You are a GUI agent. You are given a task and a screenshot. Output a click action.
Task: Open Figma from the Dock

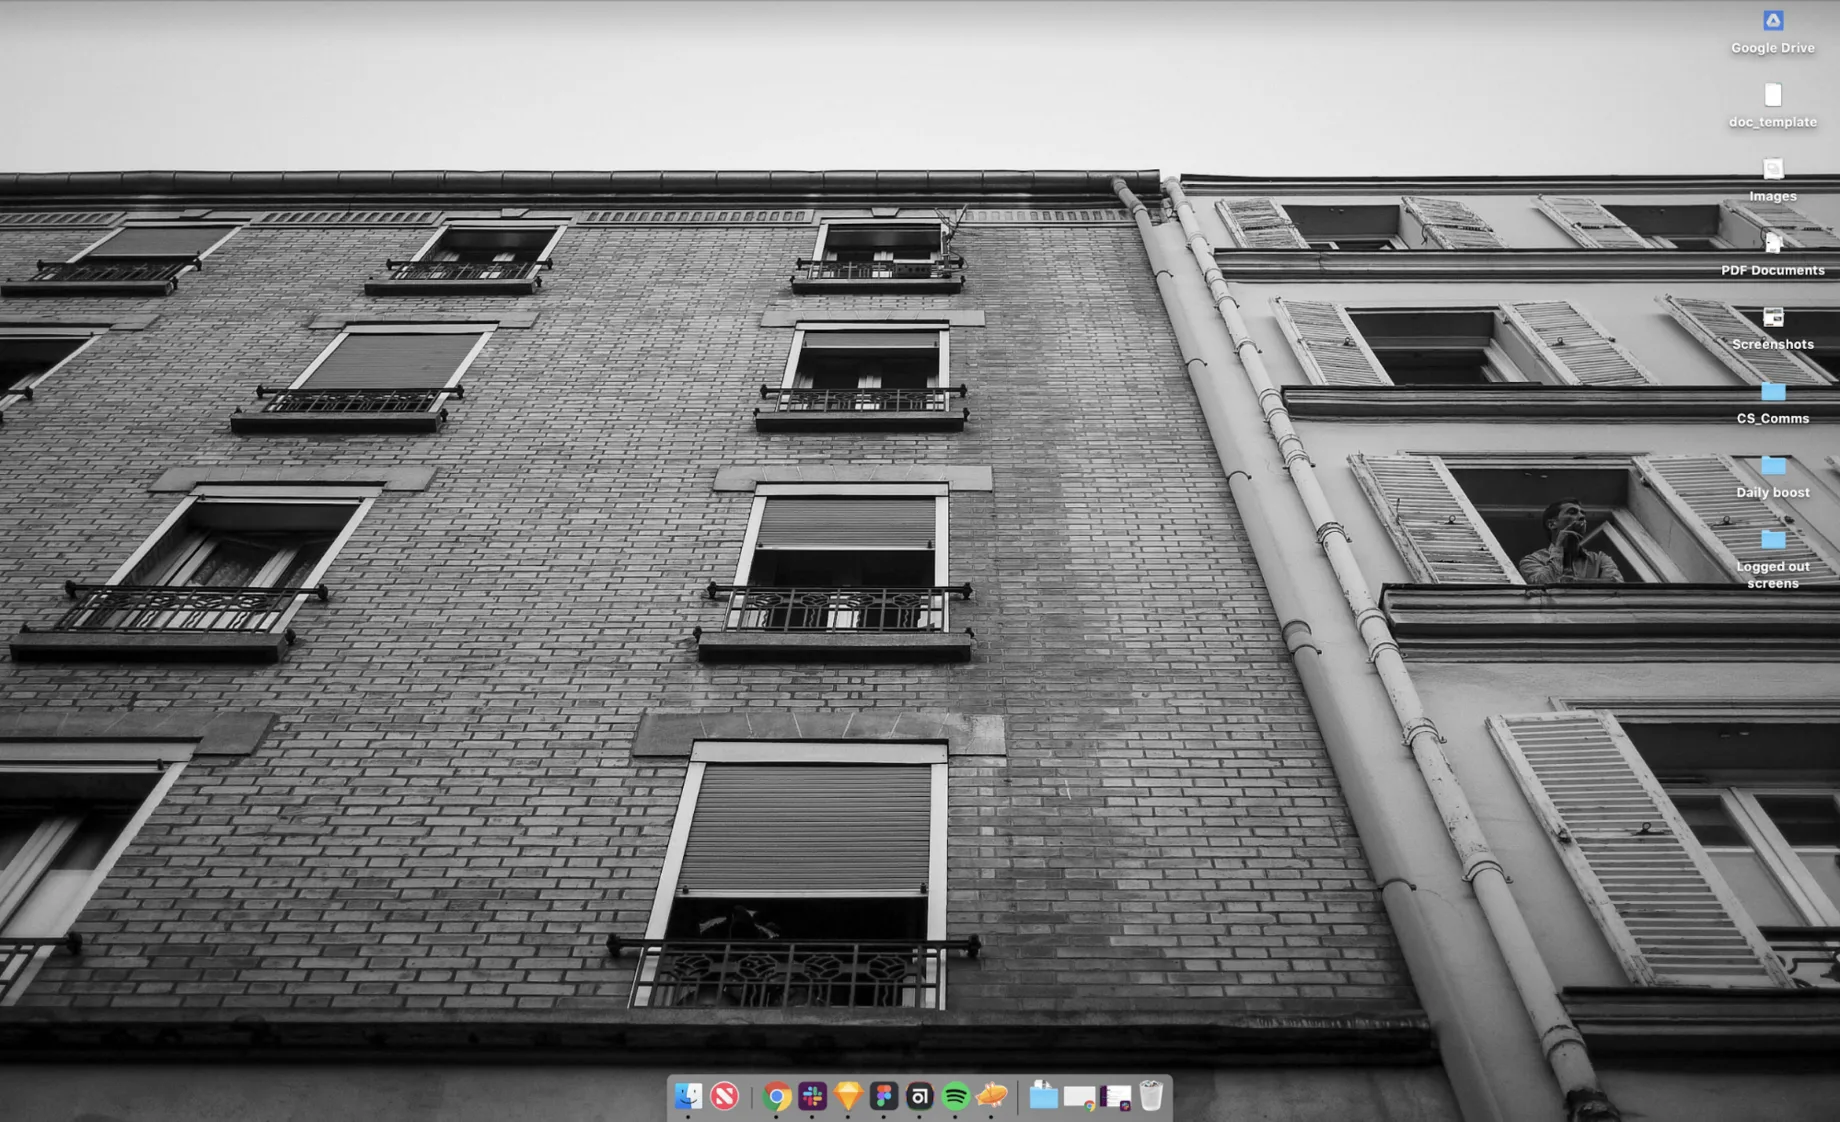884,1096
